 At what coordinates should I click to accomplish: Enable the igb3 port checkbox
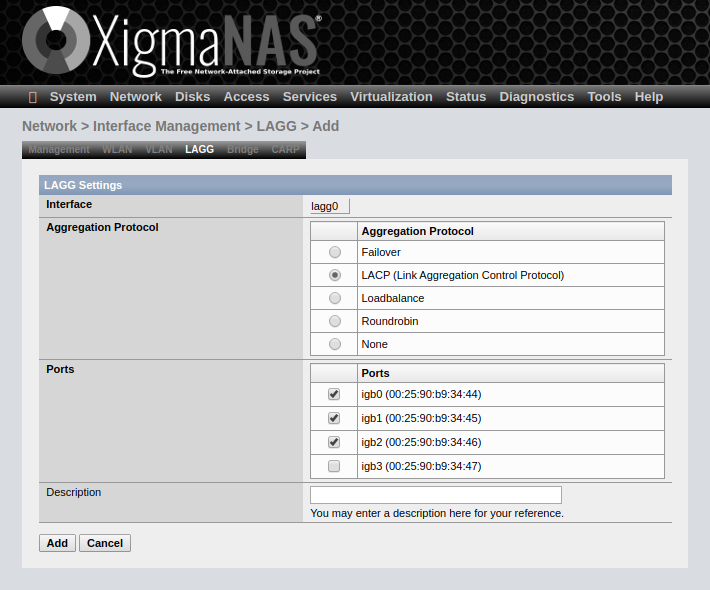[x=334, y=466]
